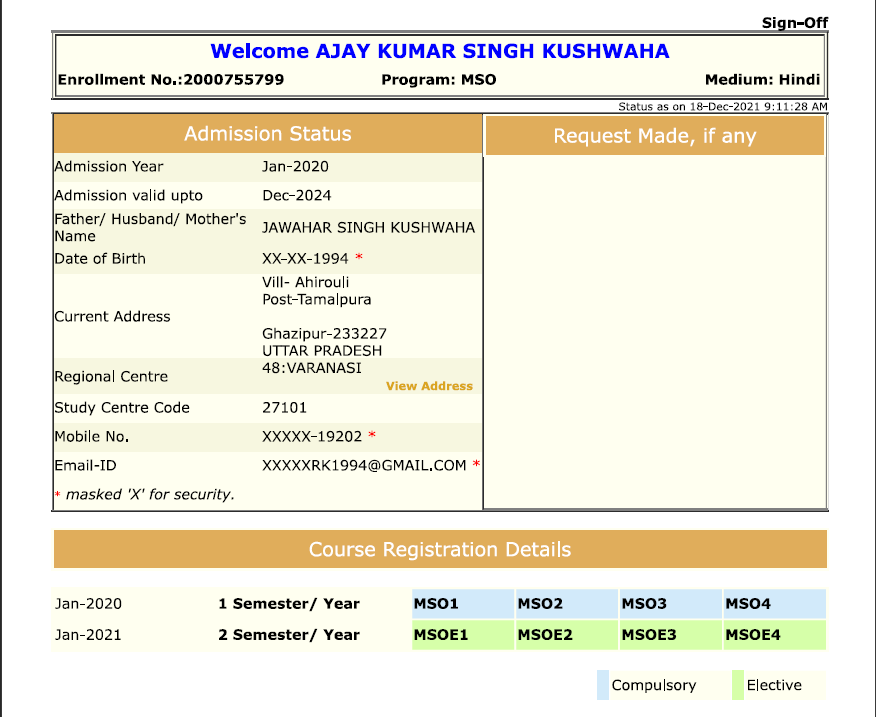Click the Dec-2024 validity value
This screenshot has width=876, height=717.
pos(297,196)
